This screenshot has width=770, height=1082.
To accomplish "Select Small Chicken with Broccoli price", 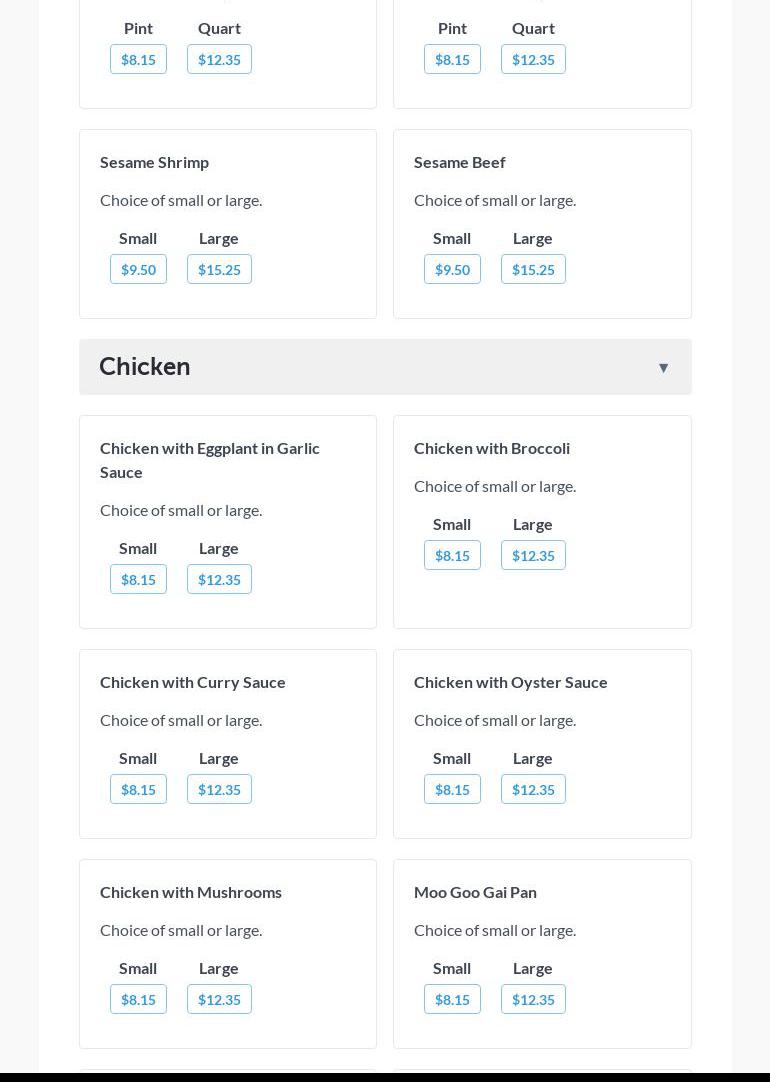I will click(x=452, y=556).
